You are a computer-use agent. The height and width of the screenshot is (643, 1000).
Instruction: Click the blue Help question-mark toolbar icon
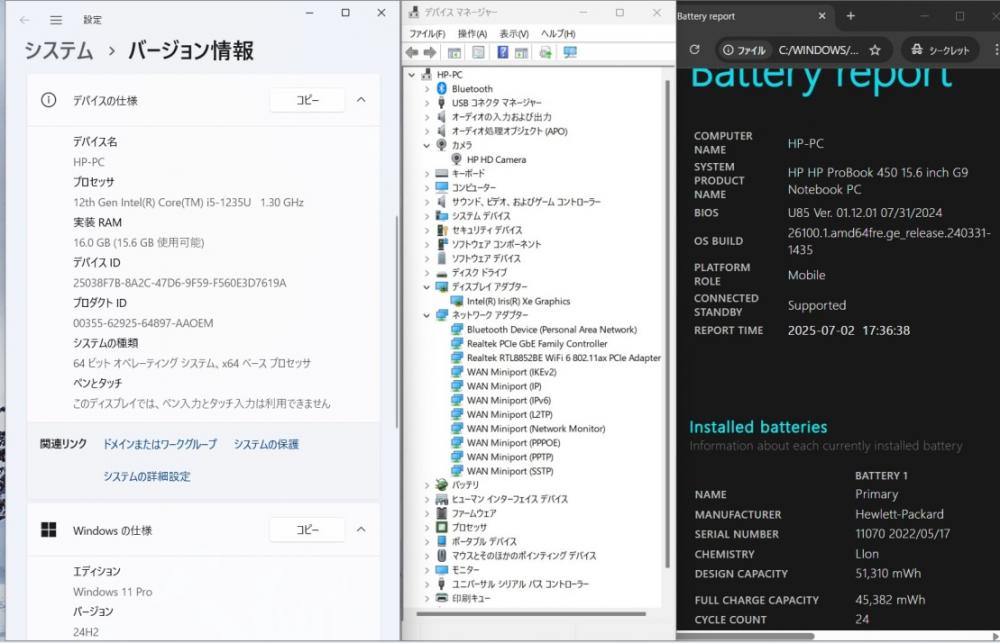point(503,52)
